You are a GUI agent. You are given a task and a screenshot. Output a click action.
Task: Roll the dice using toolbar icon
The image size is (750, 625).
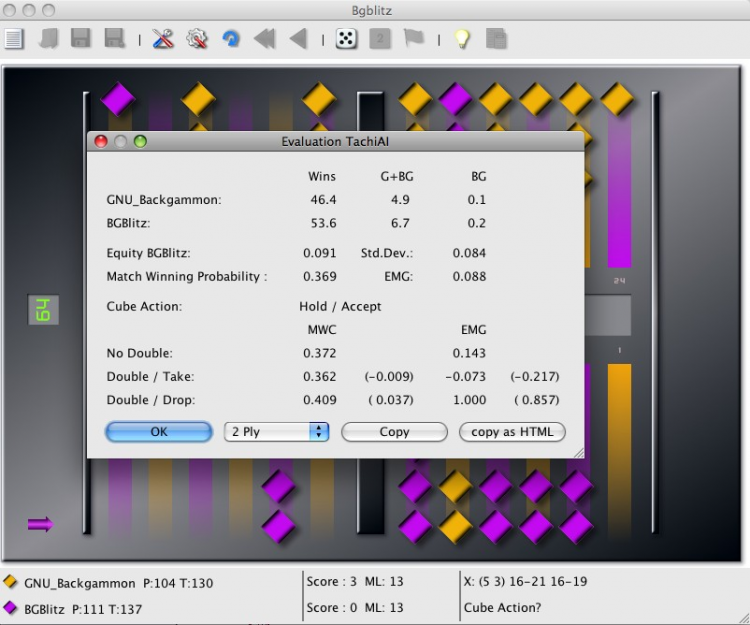tap(346, 39)
